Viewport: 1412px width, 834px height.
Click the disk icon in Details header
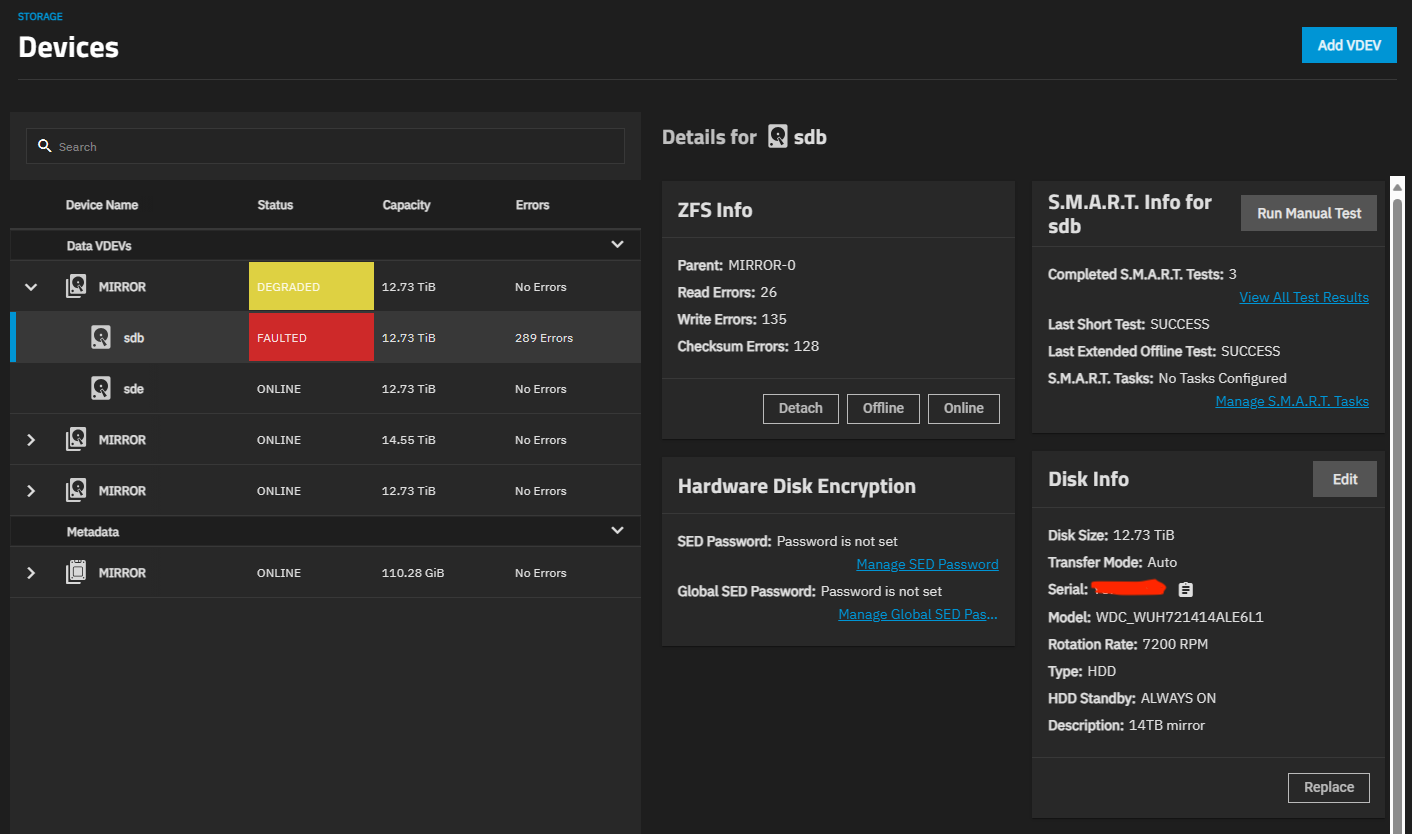778,137
